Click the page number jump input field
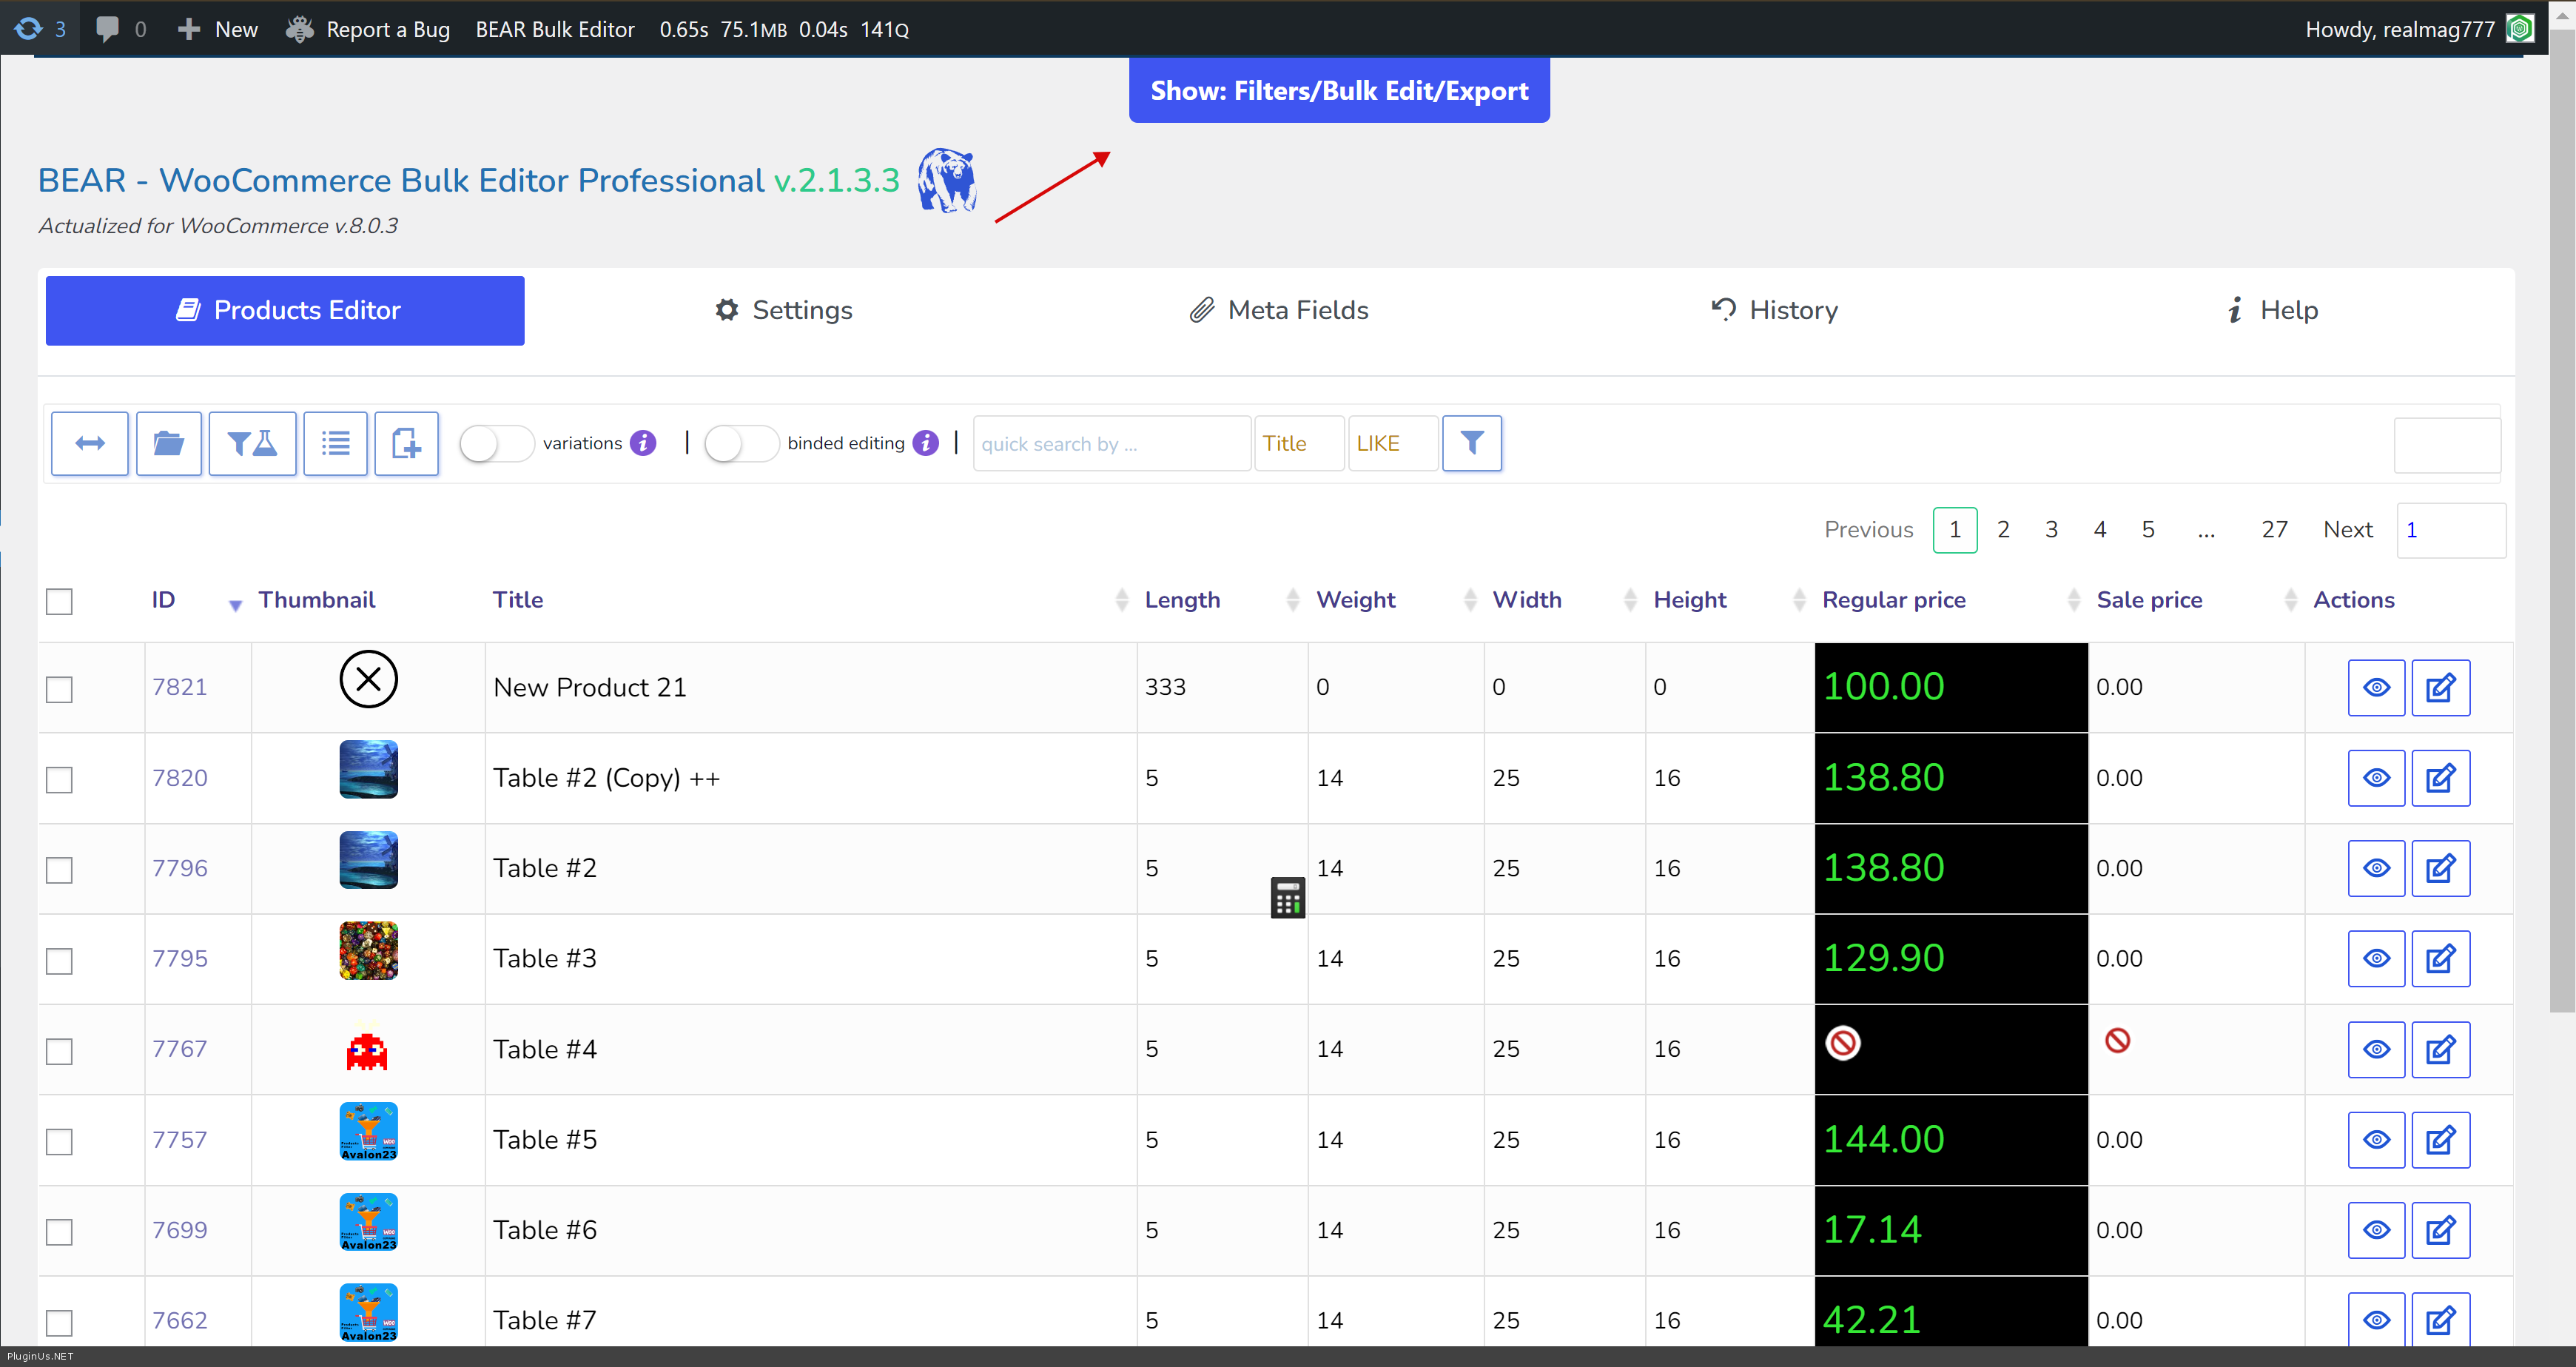This screenshot has height=1367, width=2576. tap(2451, 530)
